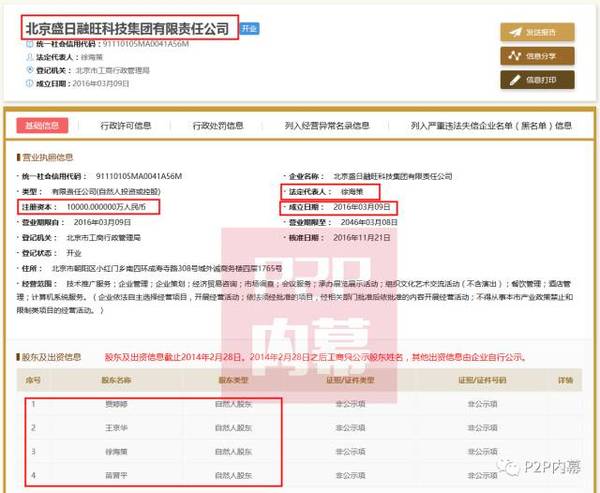Open the 行政处罚信息 tab
Image resolution: width=600 pixels, height=493 pixels.
216,126
